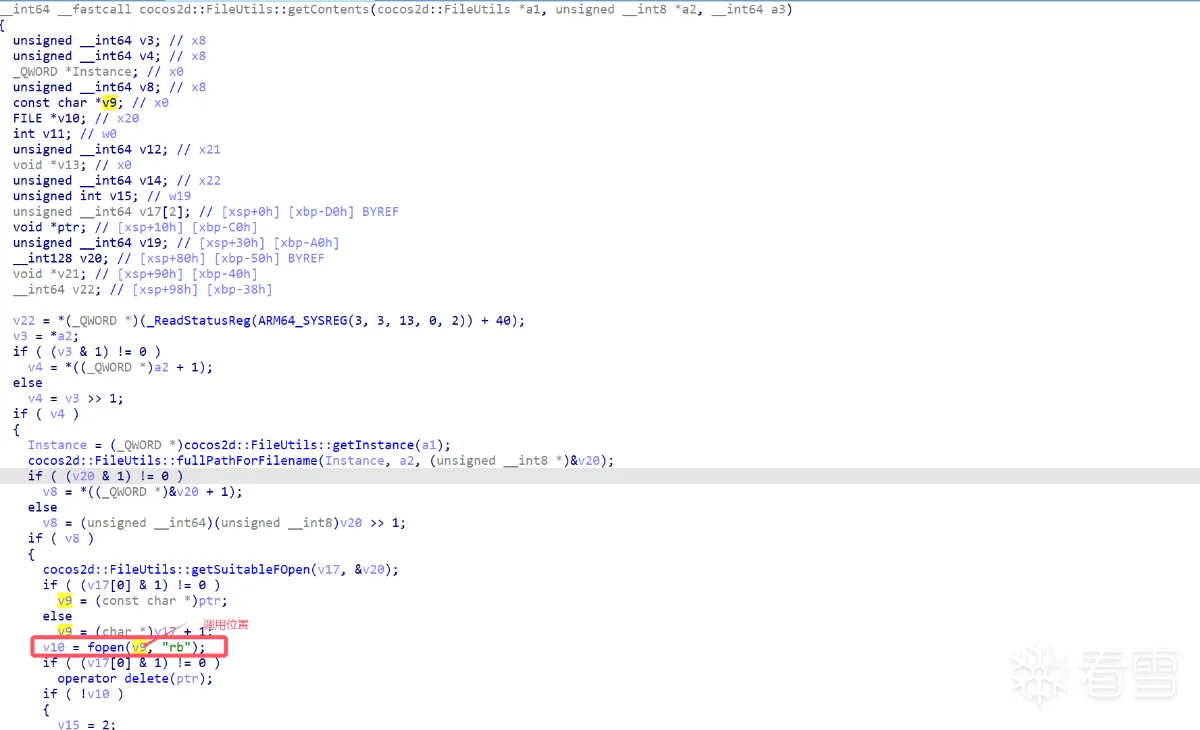Click the getSuitableFOpen(v17, &v20) call

[x=221, y=570]
